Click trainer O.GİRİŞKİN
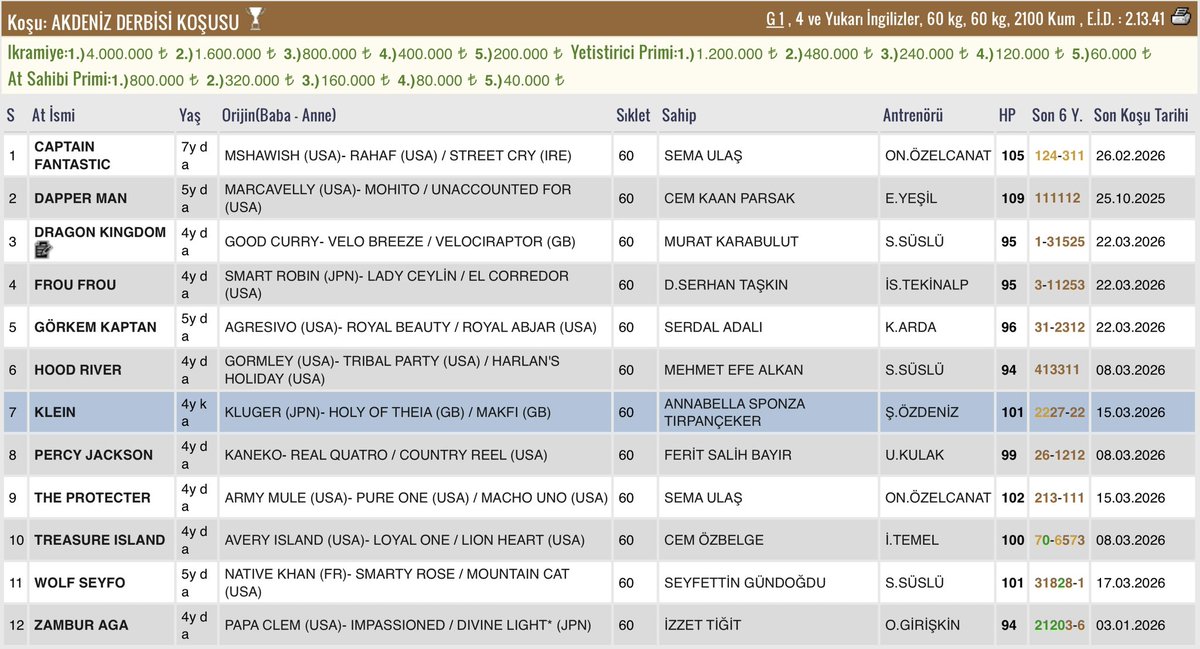The height and width of the screenshot is (649, 1200). 922,625
